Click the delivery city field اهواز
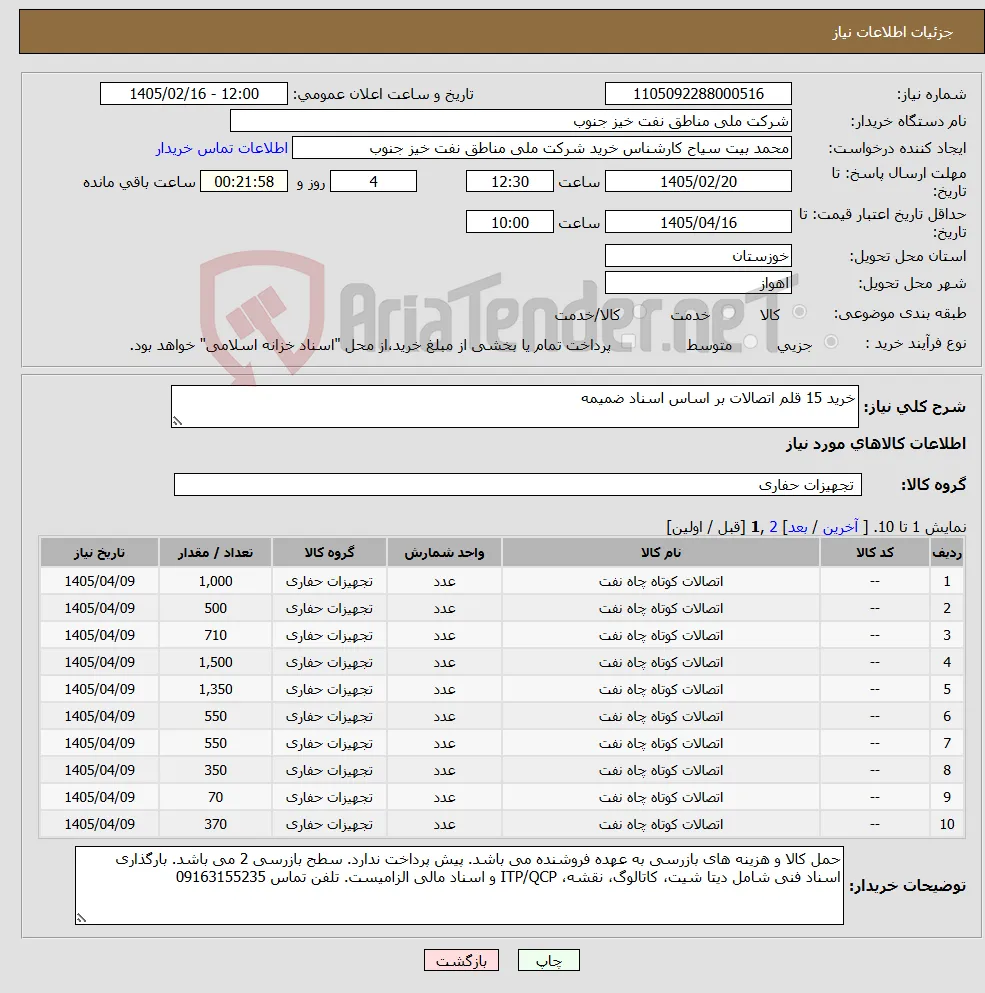The image size is (985, 993). (x=698, y=283)
